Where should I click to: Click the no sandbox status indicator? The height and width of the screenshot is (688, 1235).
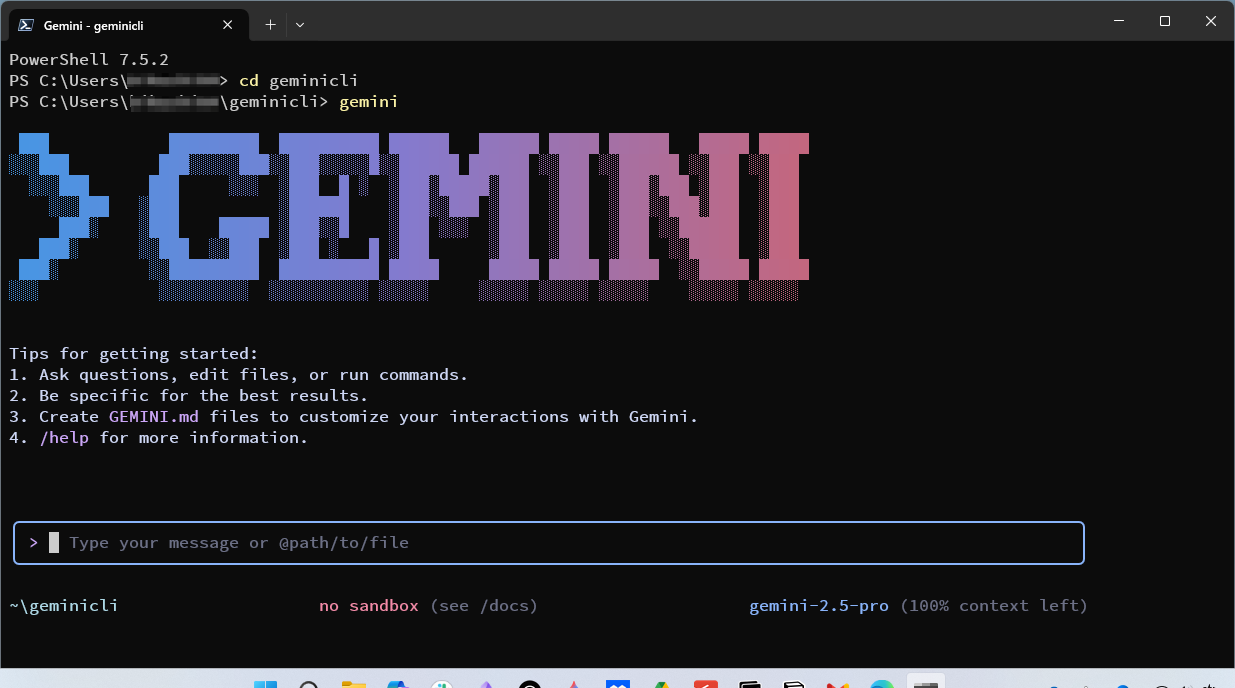tap(368, 605)
